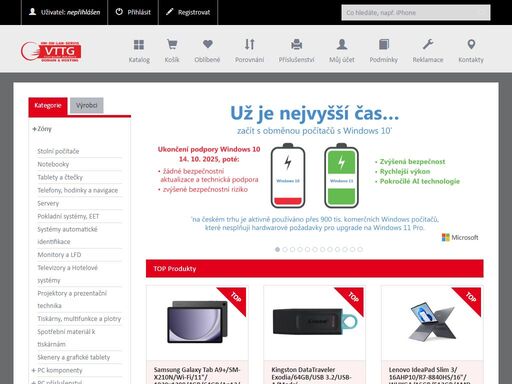Open Lenovo IdeaPad Slim 3 title link
512x384 pixels.
(x=430, y=375)
